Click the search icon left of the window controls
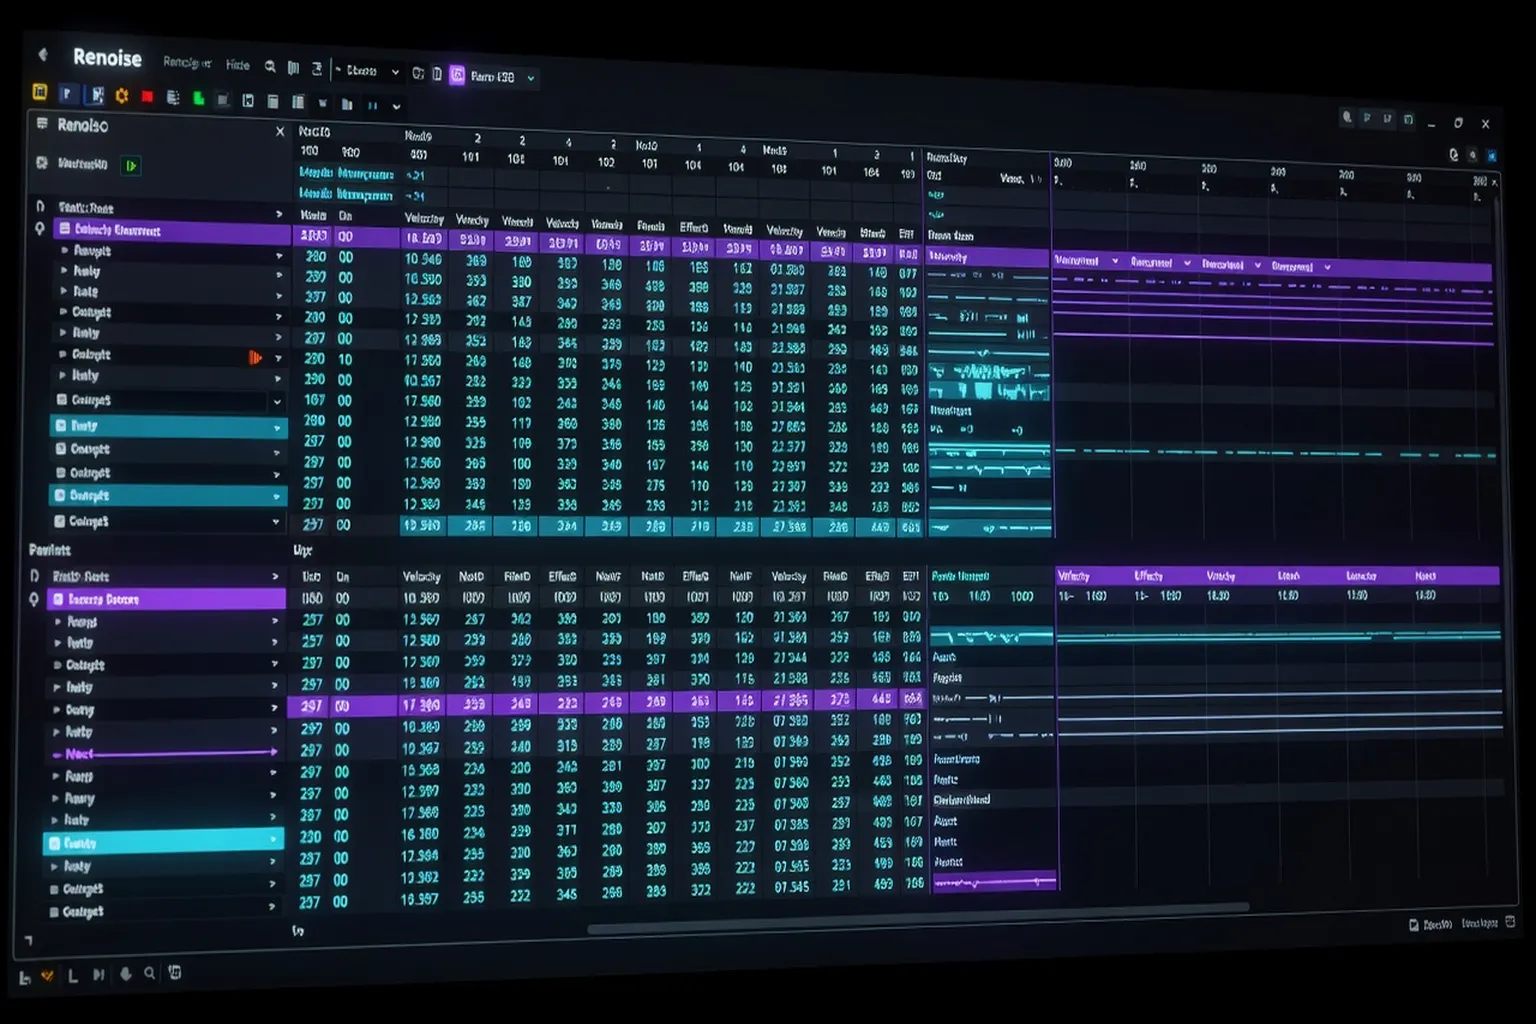Viewport: 1536px width, 1024px height. click(x=1347, y=117)
